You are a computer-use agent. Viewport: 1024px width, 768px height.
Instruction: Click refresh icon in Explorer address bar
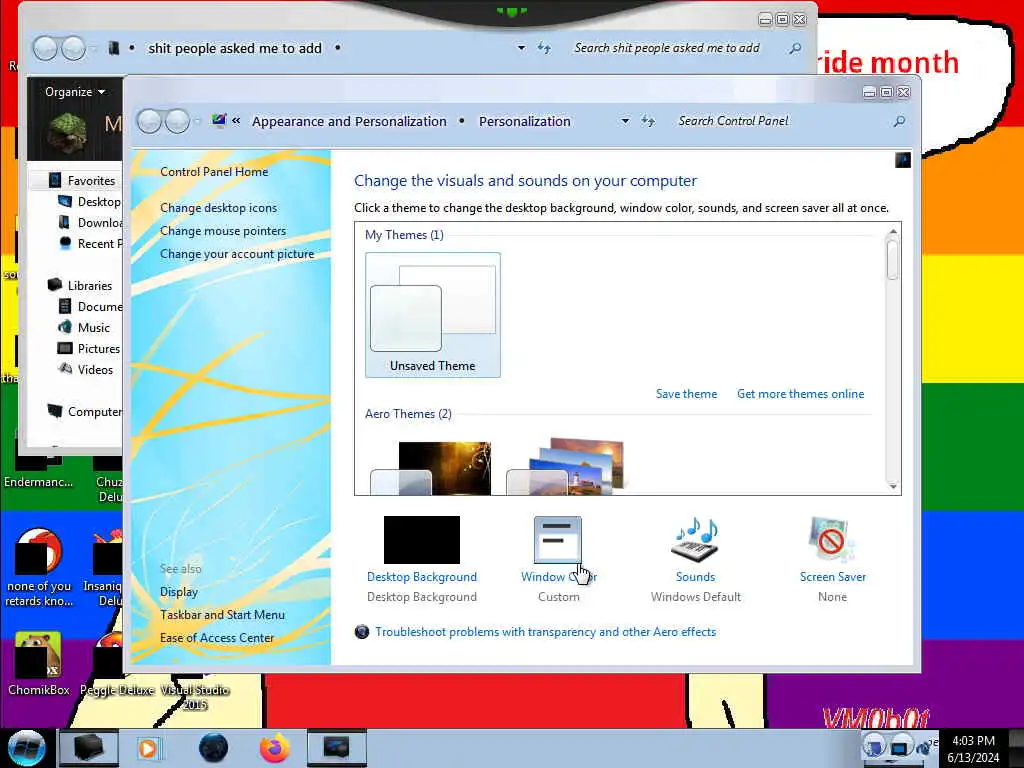pos(544,48)
